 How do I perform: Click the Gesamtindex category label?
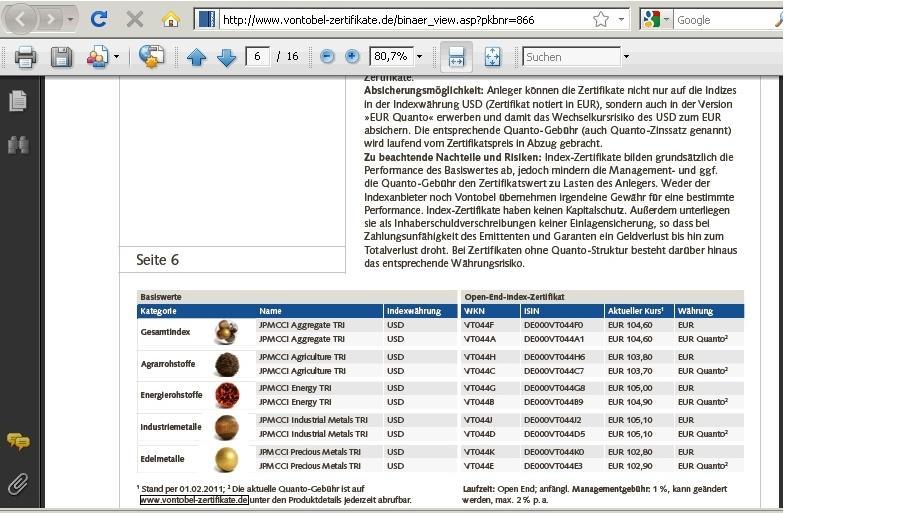[x=165, y=332]
